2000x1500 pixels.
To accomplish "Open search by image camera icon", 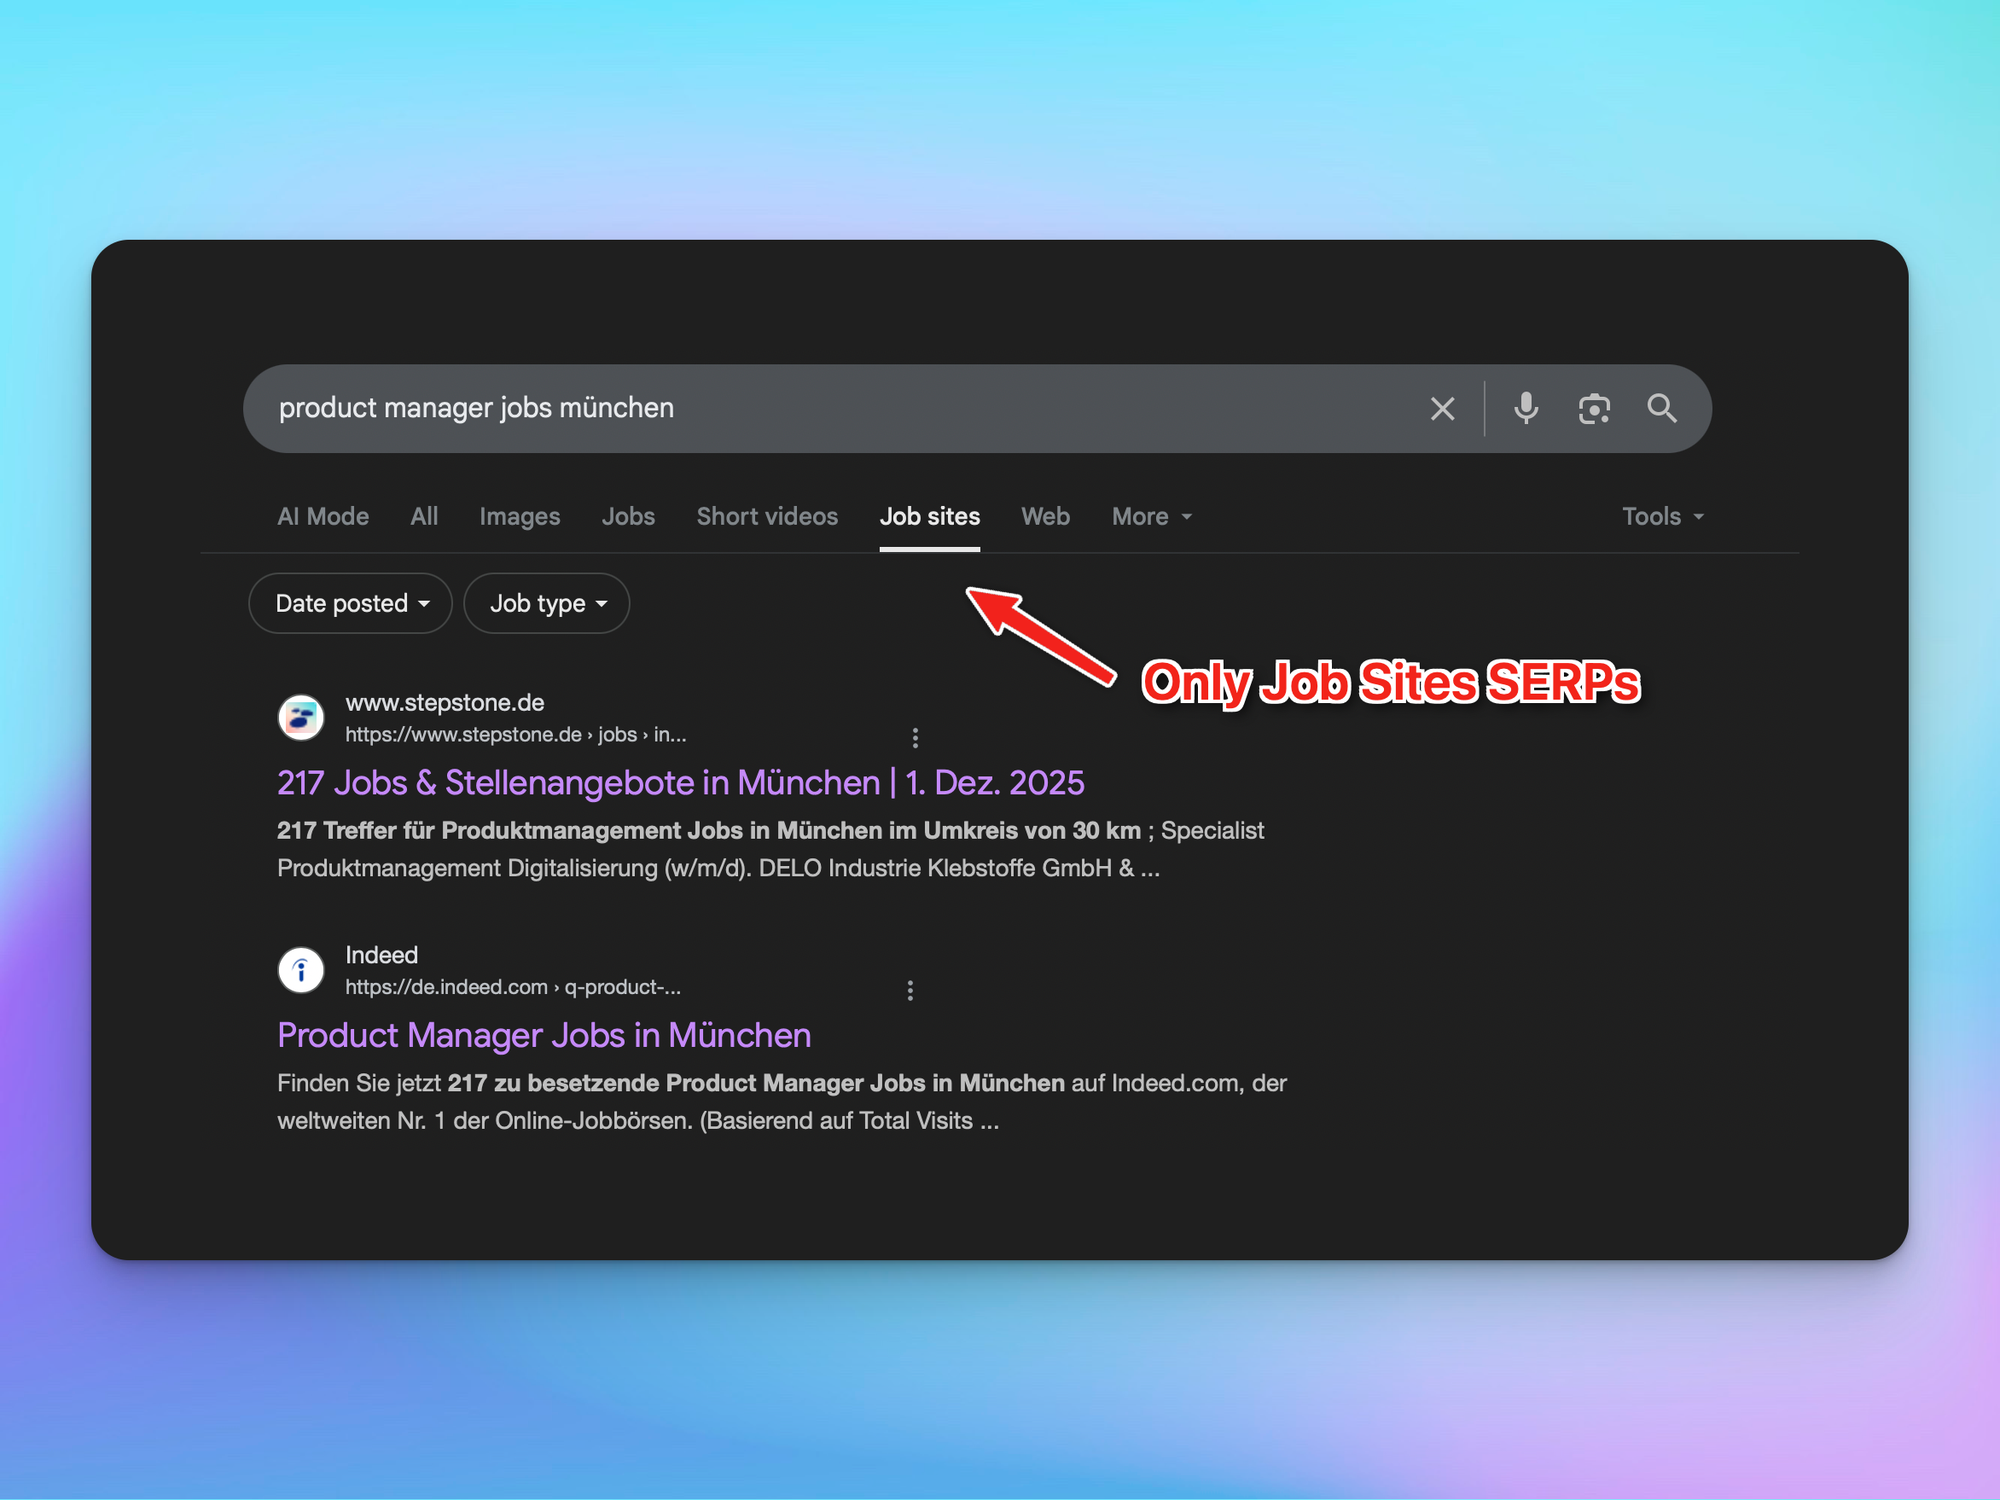I will coord(1594,409).
